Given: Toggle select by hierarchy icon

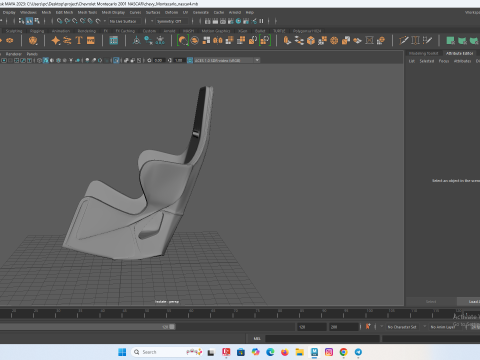Looking at the screenshot, I should pos(22,21).
